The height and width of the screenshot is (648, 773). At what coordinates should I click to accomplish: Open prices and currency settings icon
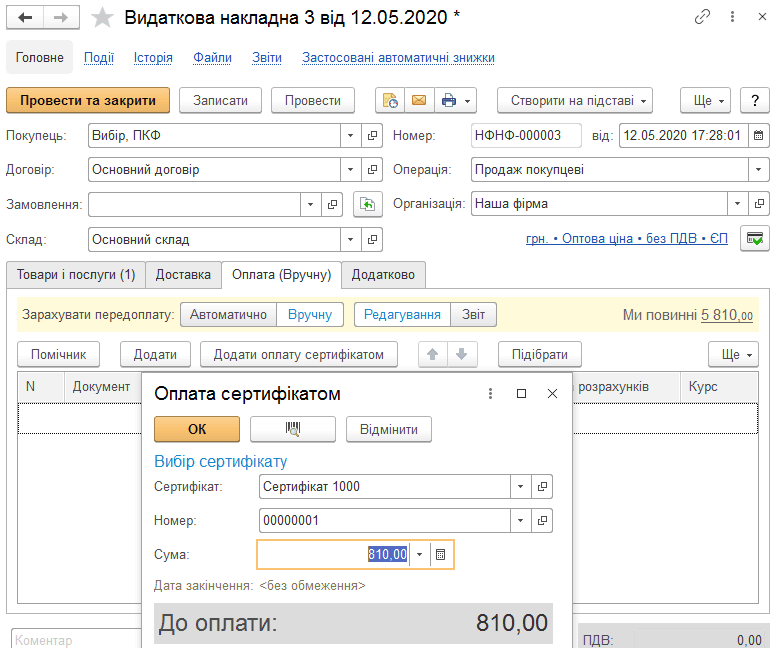coord(755,239)
